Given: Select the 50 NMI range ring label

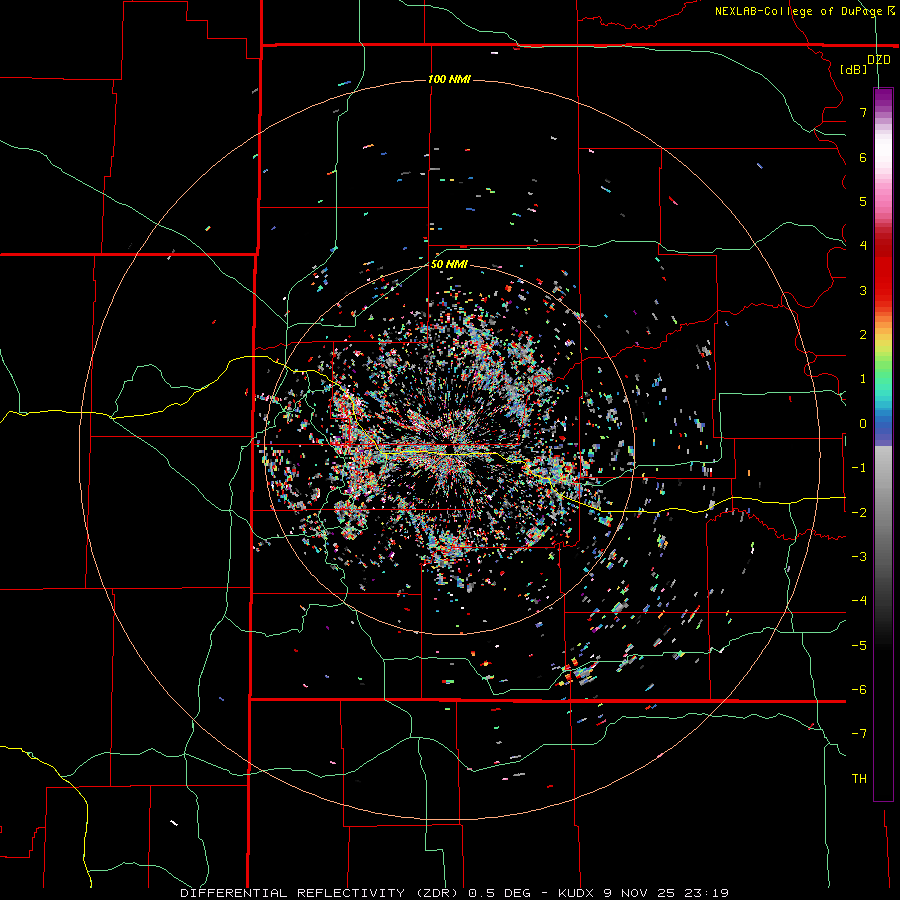Looking at the screenshot, I should point(449,264).
